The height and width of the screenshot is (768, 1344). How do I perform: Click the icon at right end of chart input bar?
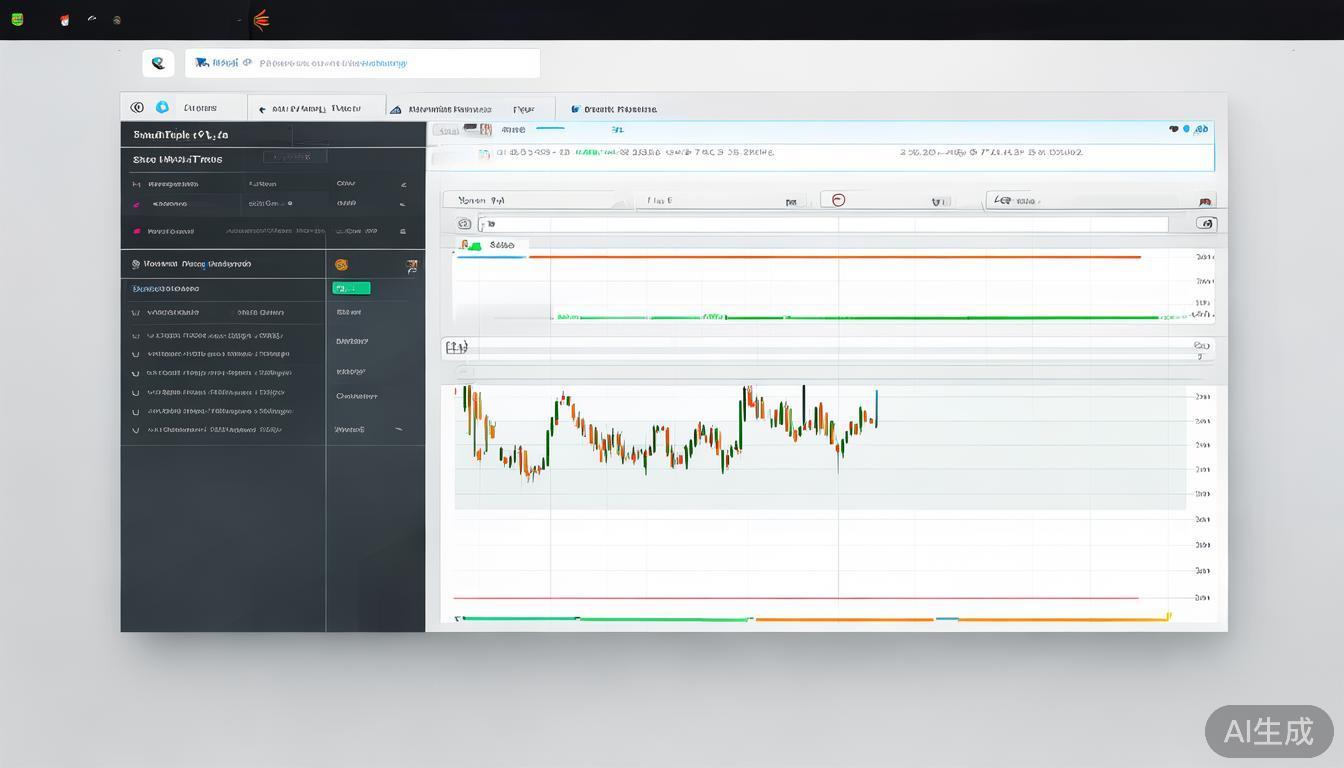pos(1206,224)
